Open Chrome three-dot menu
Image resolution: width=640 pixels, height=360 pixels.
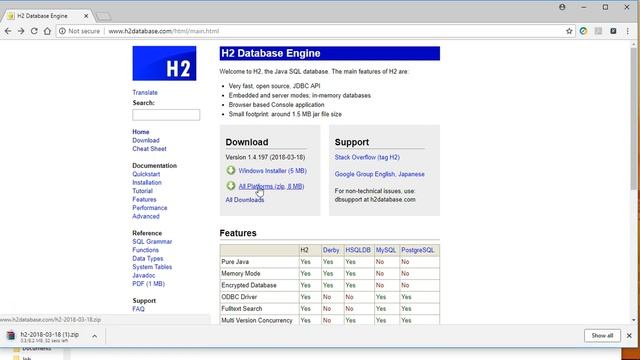coord(628,31)
